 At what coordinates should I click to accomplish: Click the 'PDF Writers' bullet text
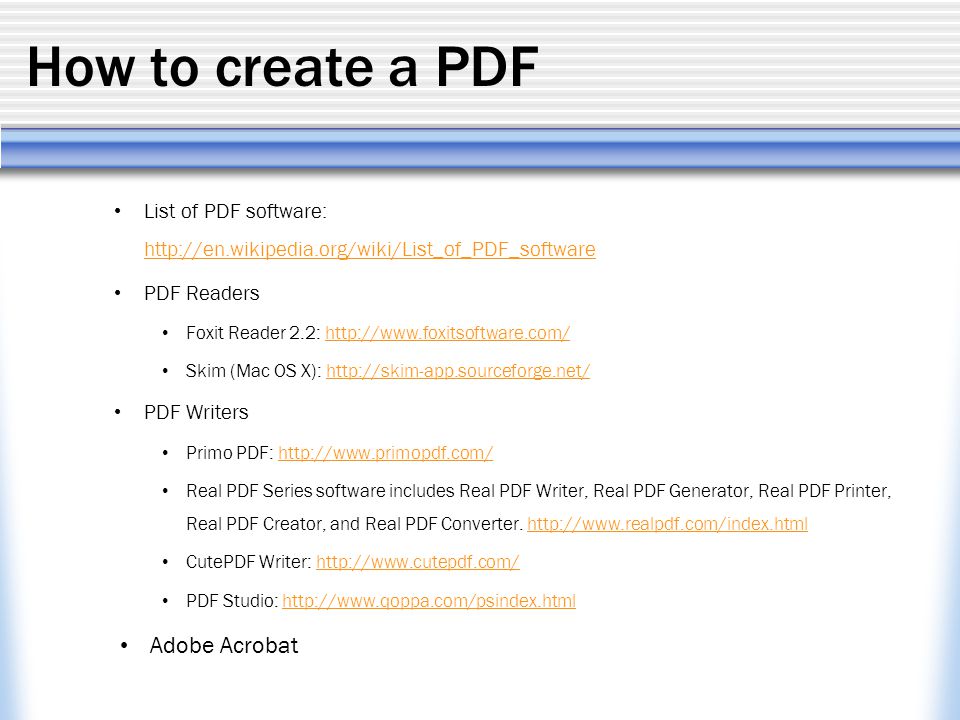click(x=197, y=412)
